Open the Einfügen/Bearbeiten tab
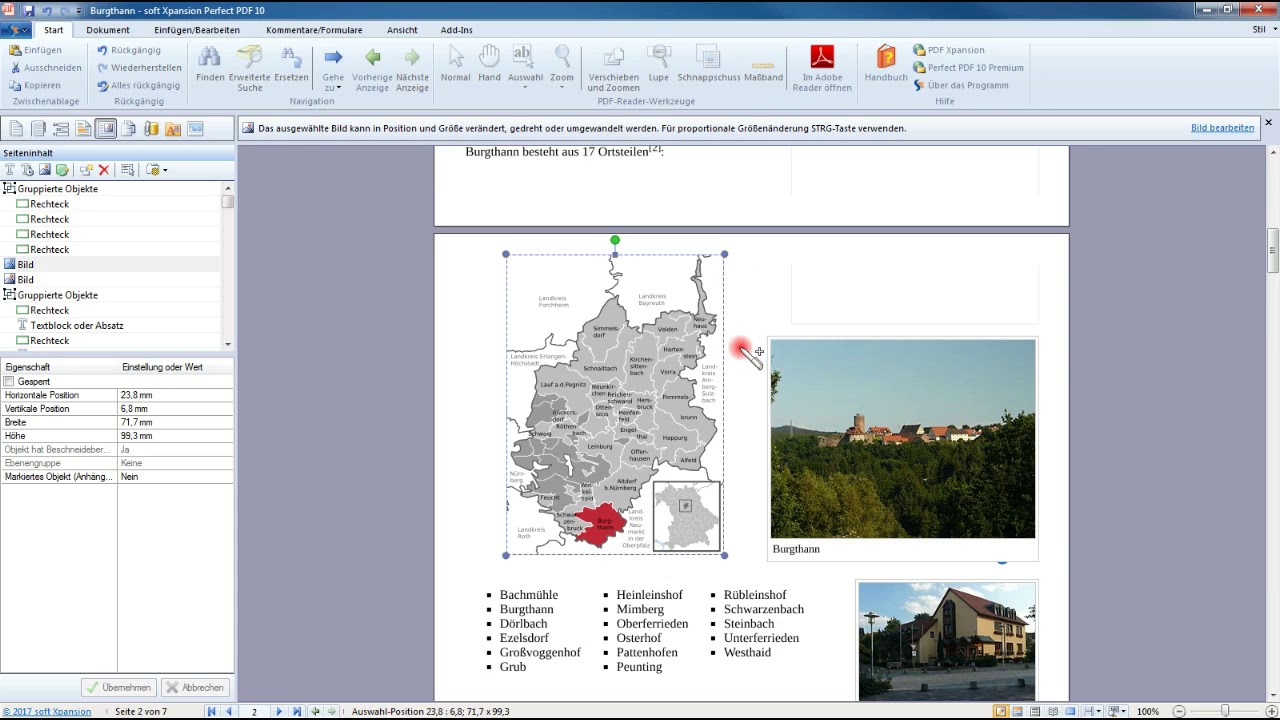The width and height of the screenshot is (1280, 720). [x=197, y=30]
